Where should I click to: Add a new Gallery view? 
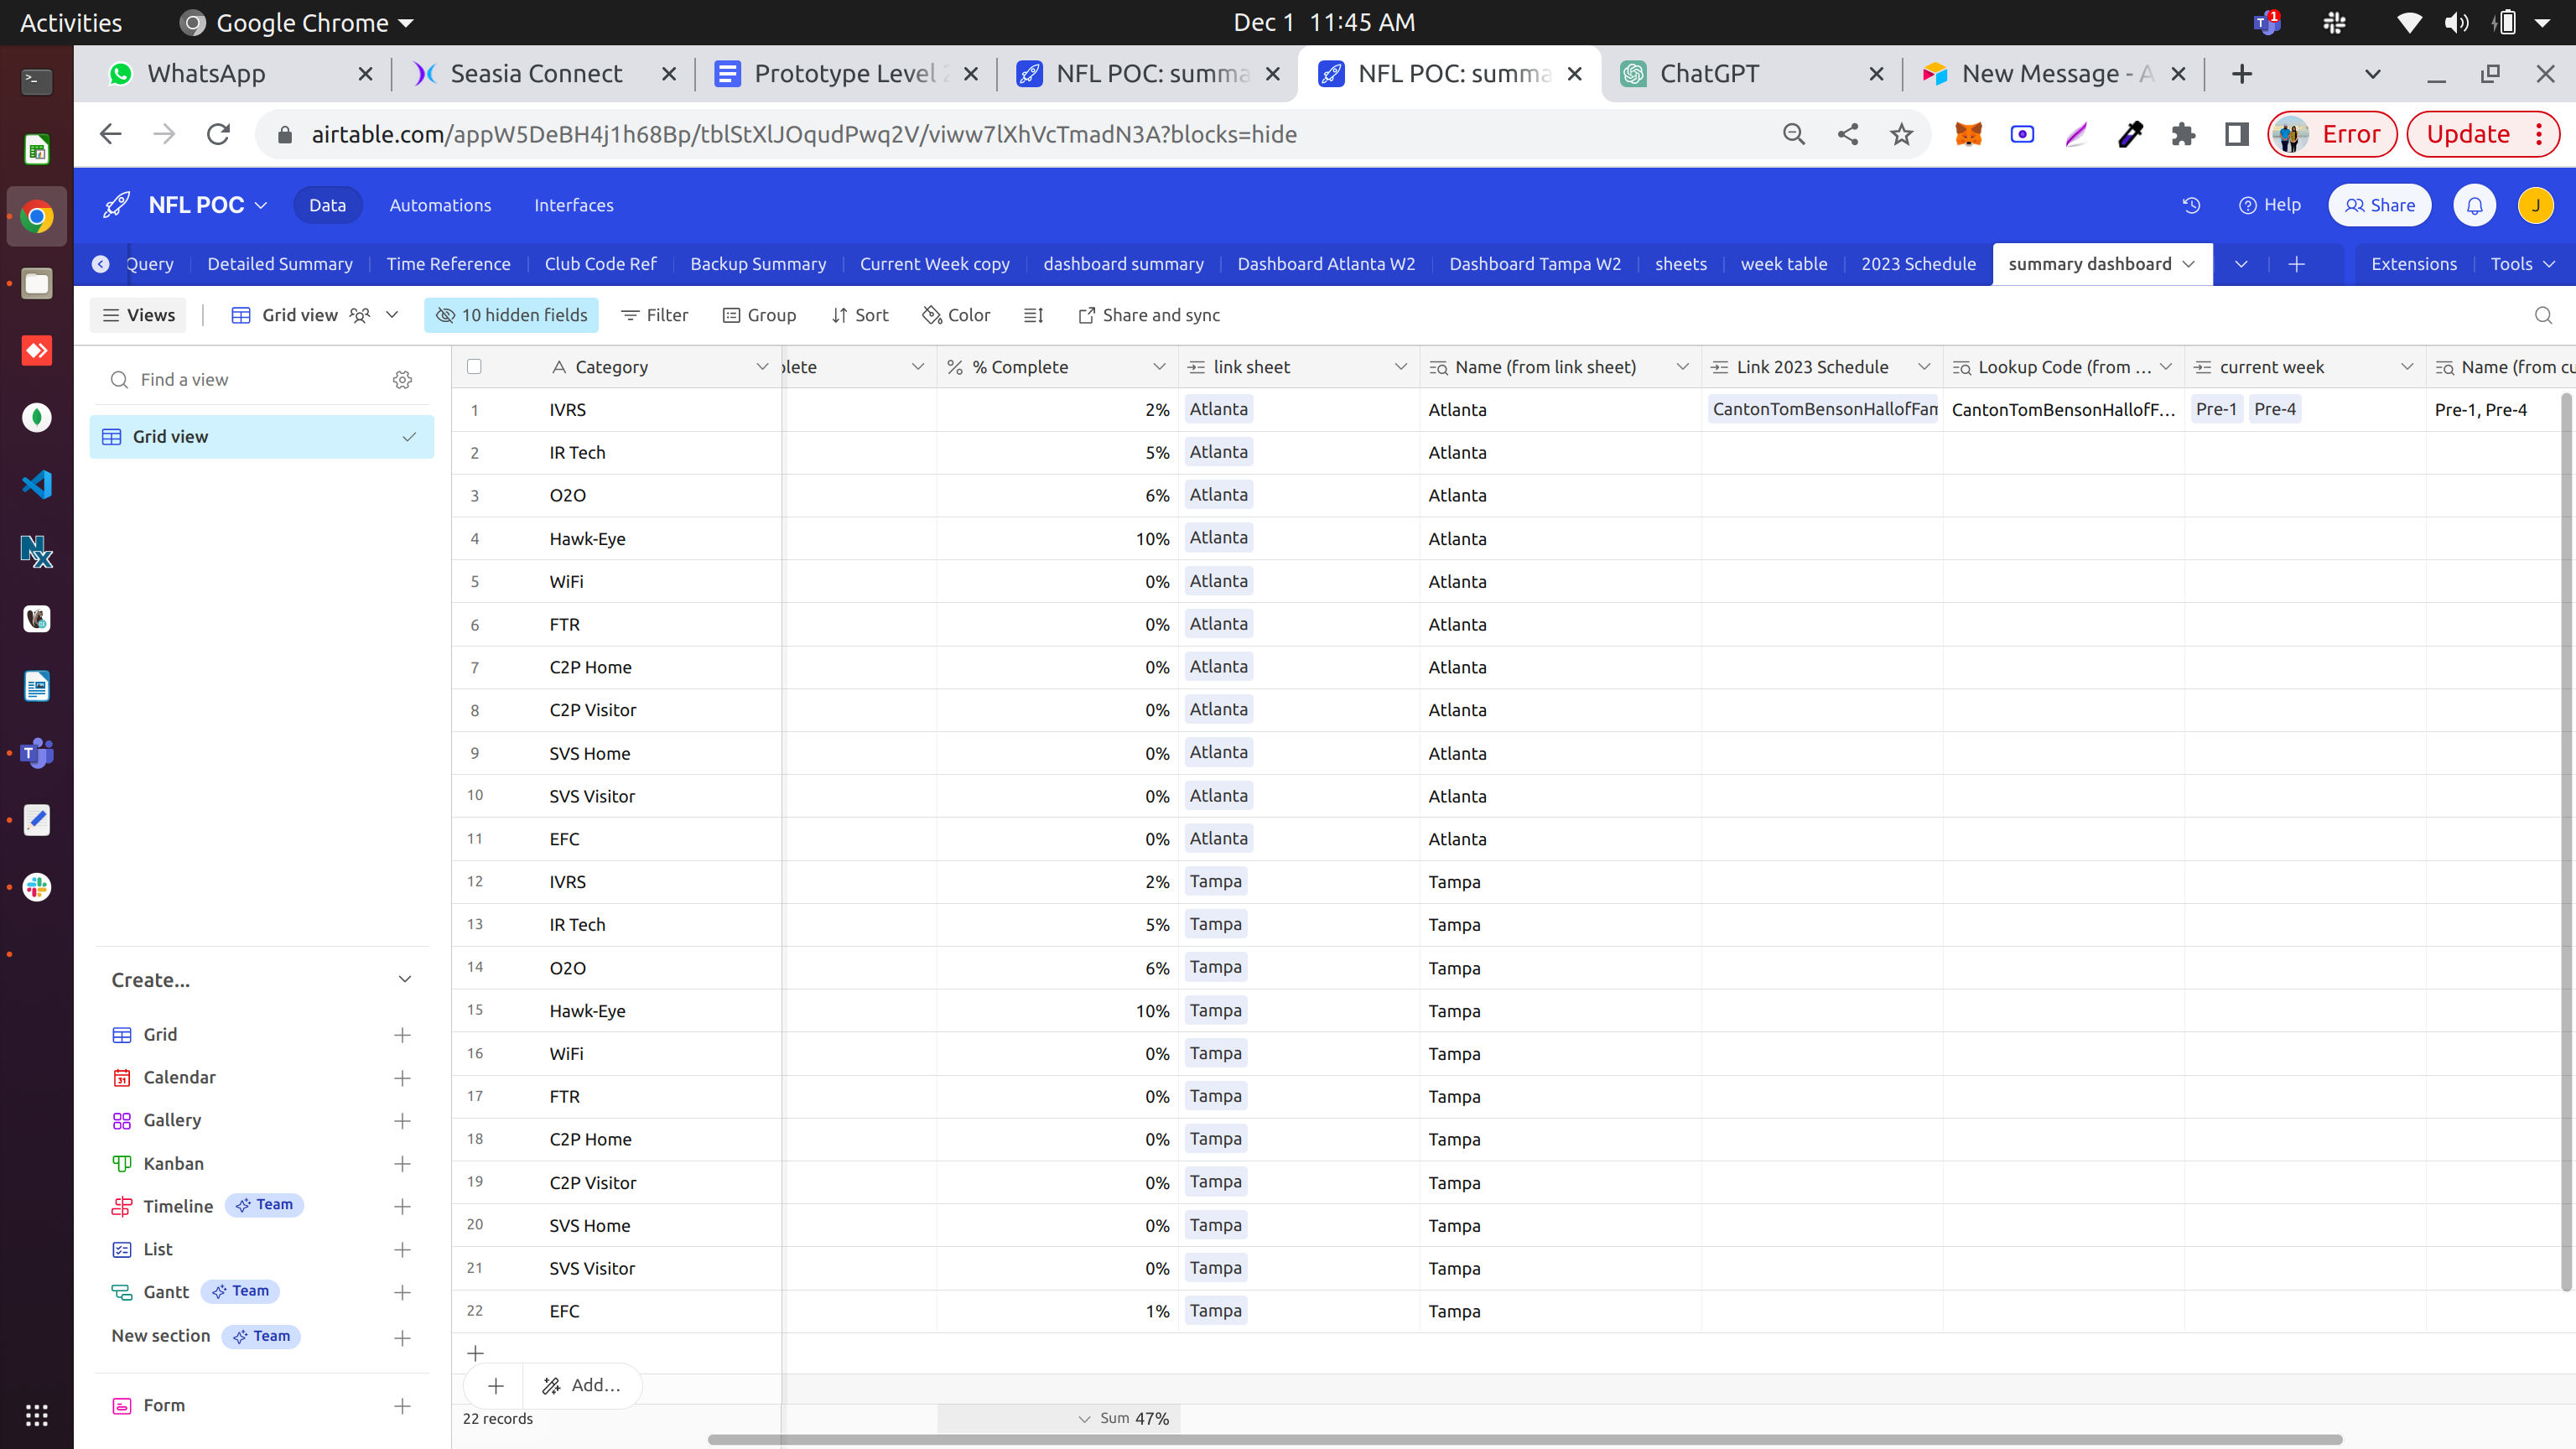coord(402,1121)
